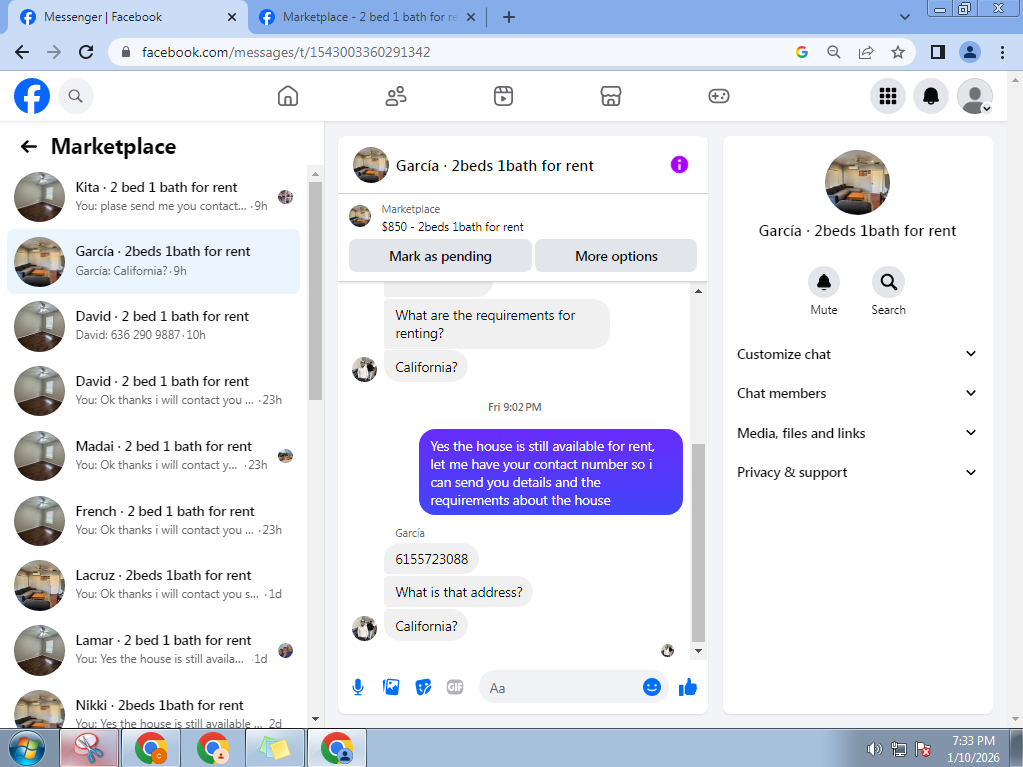Screen dimensions: 1023x767
Task: Attach a photo with the image icon
Action: point(390,687)
